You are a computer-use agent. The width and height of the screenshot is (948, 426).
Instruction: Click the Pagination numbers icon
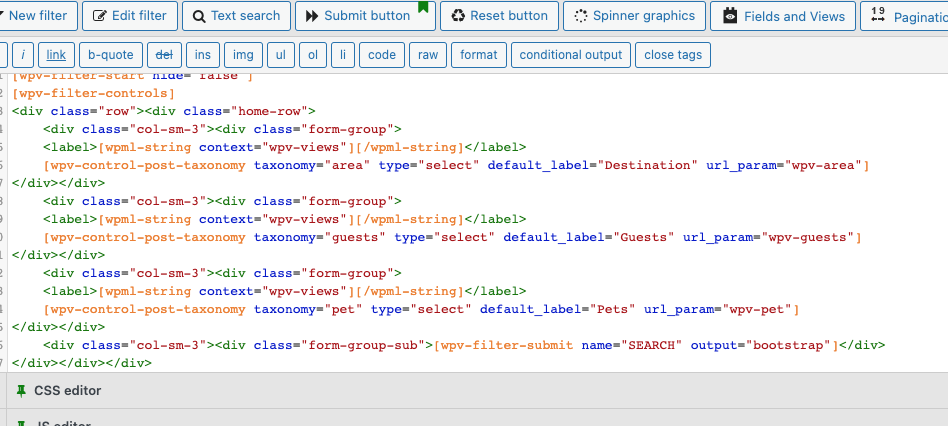click(878, 15)
